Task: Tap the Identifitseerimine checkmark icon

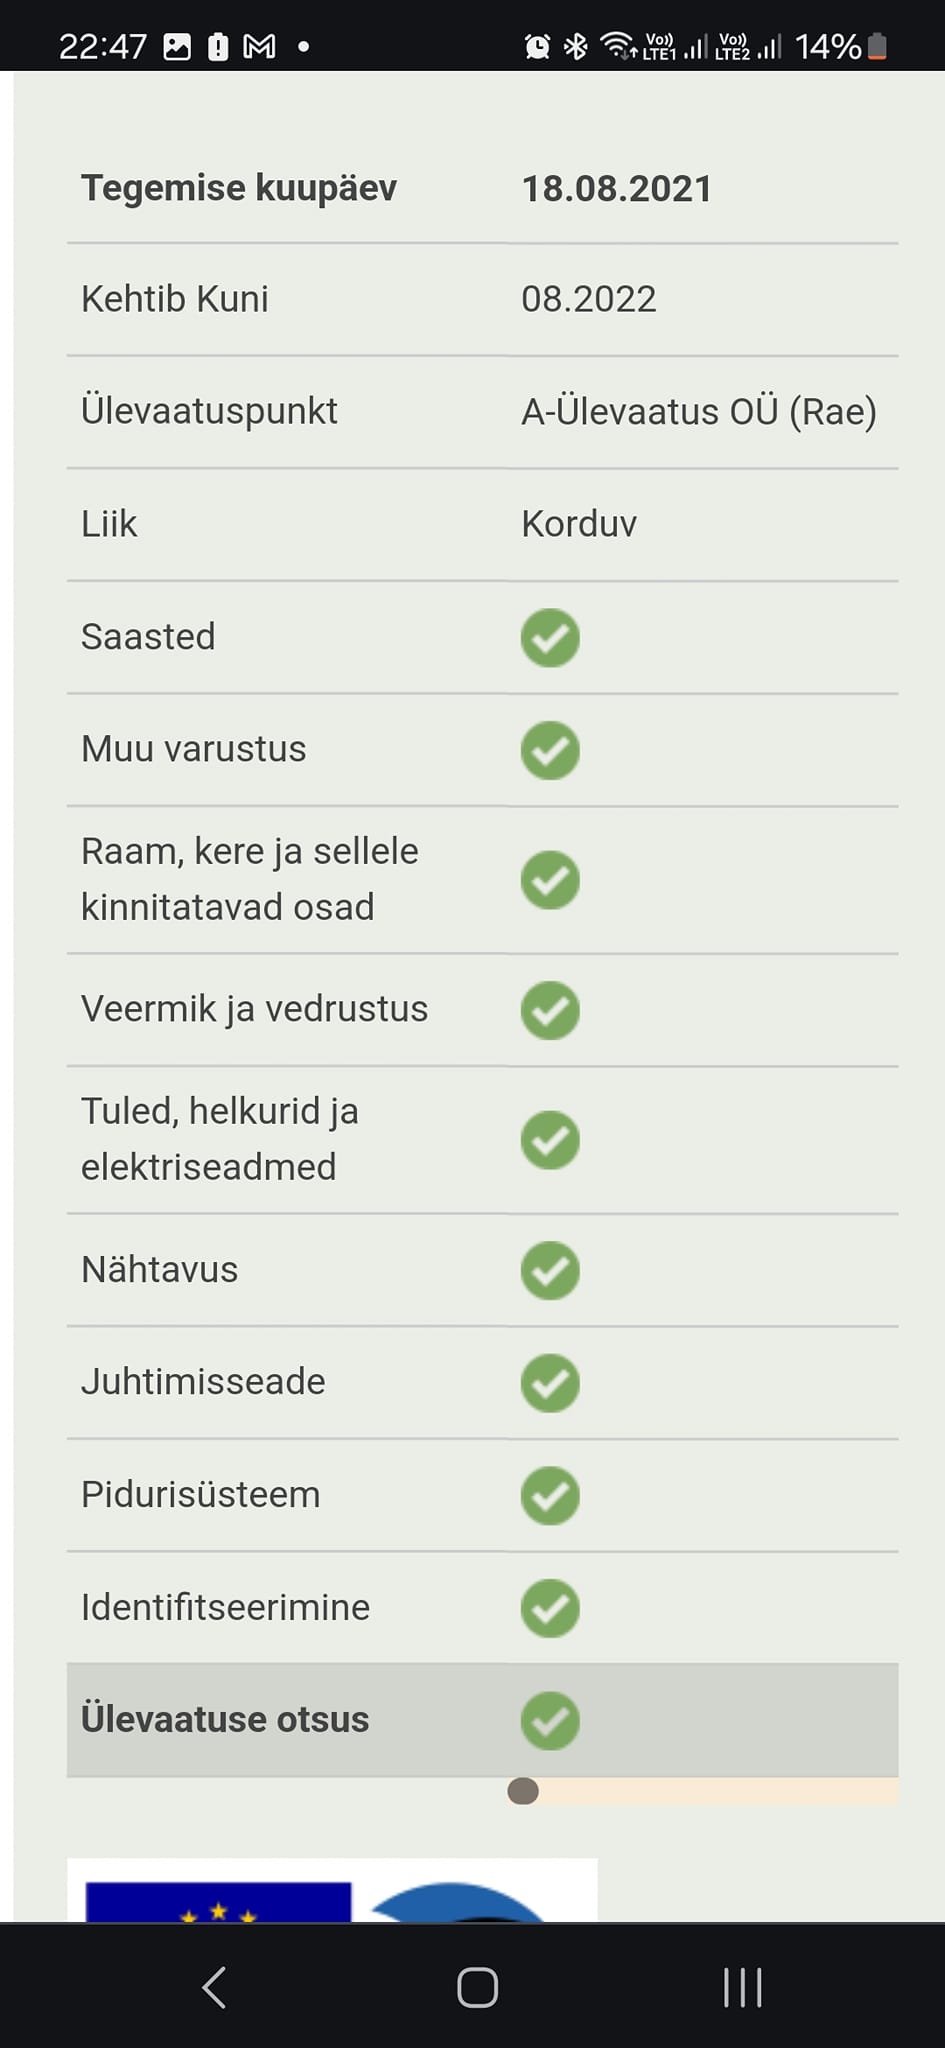Action: pos(550,1608)
